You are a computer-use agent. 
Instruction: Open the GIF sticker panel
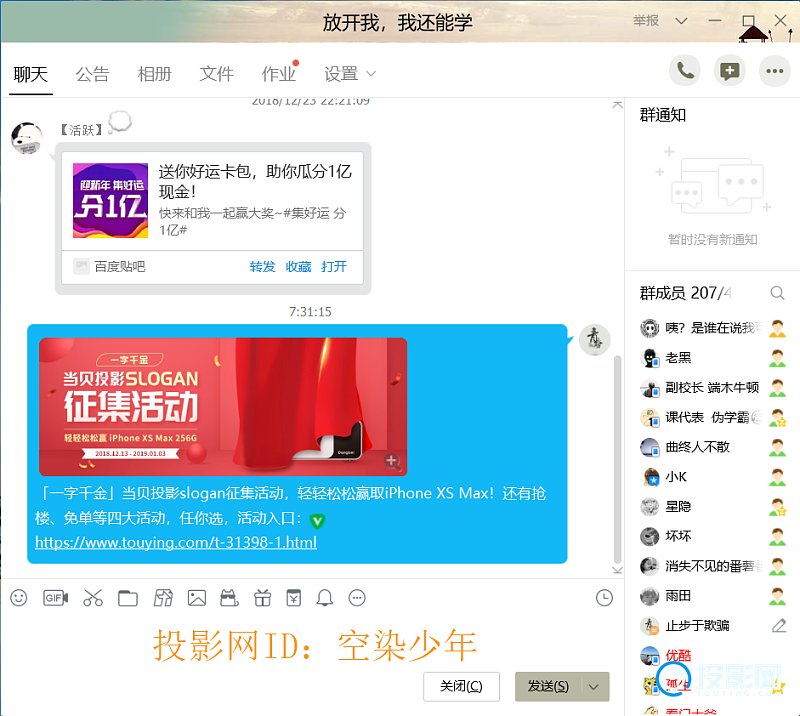[56, 598]
